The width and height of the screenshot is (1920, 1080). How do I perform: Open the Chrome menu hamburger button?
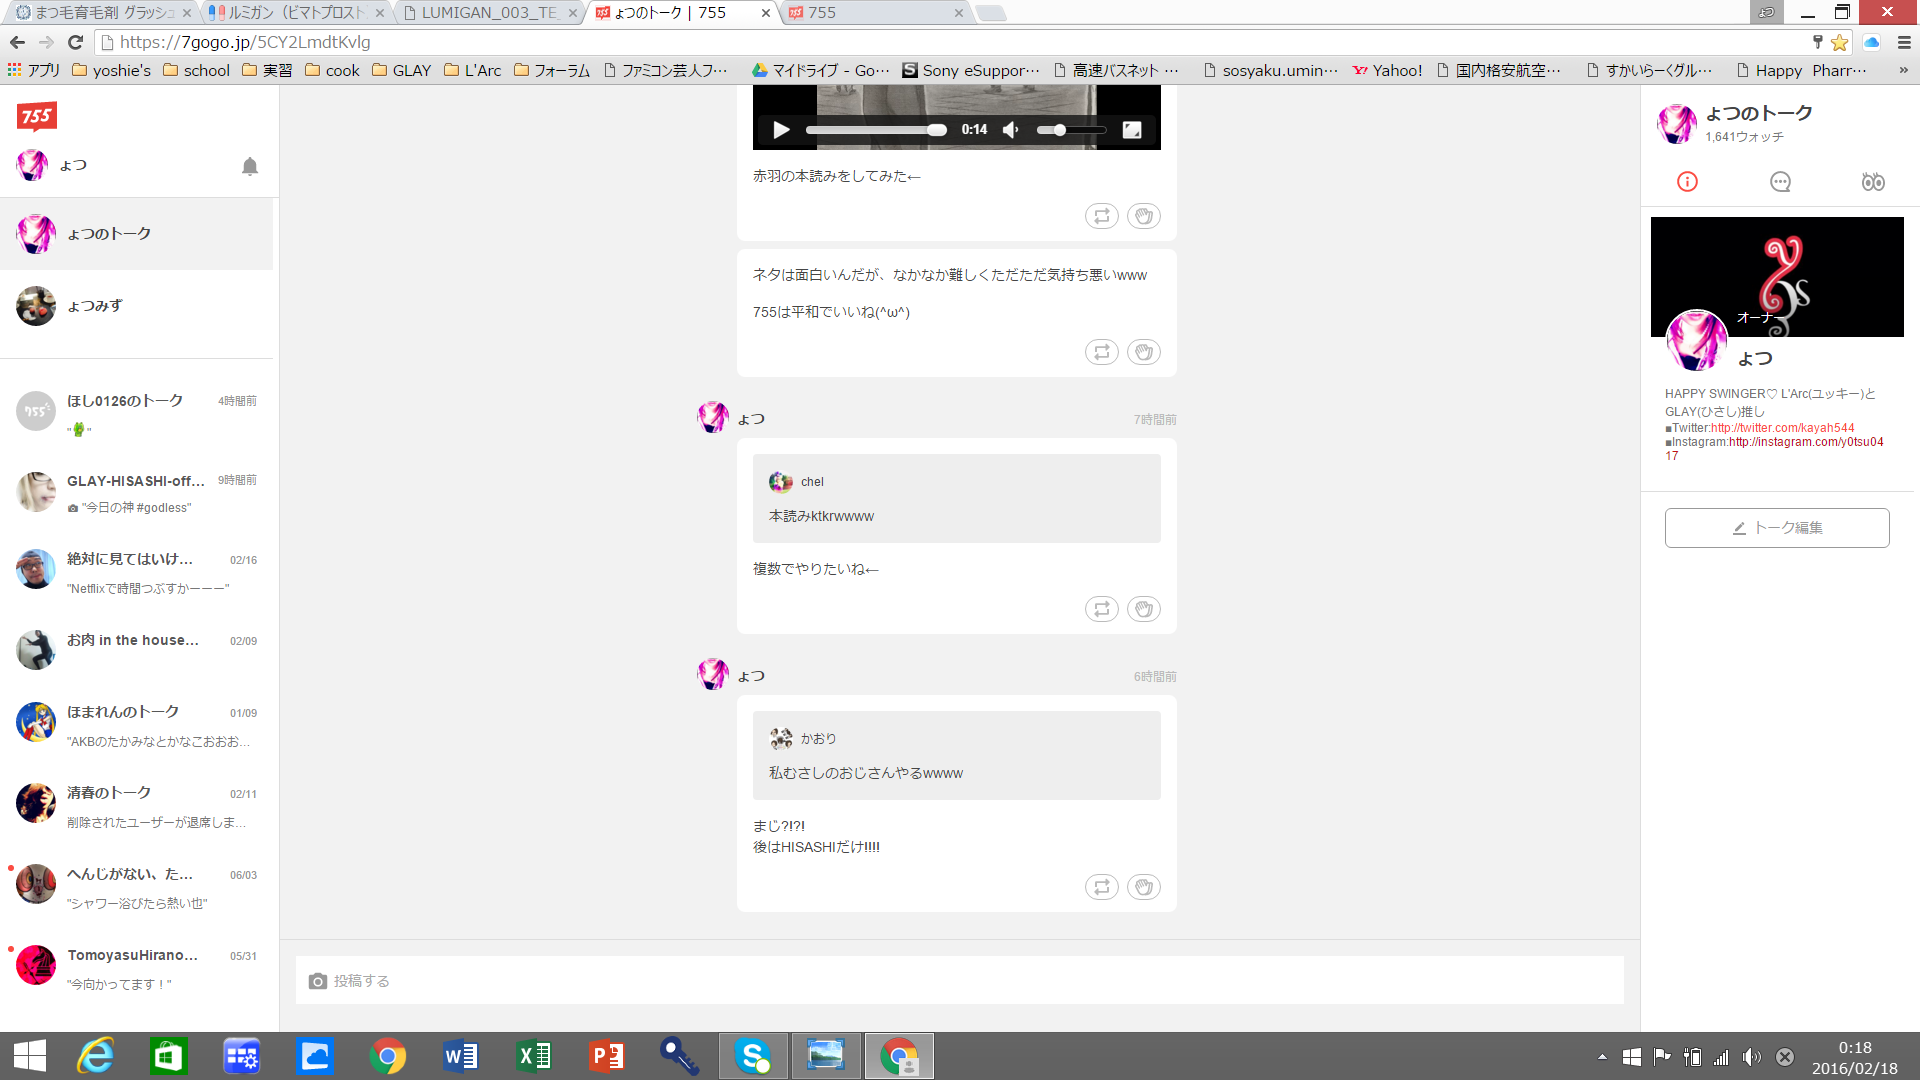click(1904, 42)
